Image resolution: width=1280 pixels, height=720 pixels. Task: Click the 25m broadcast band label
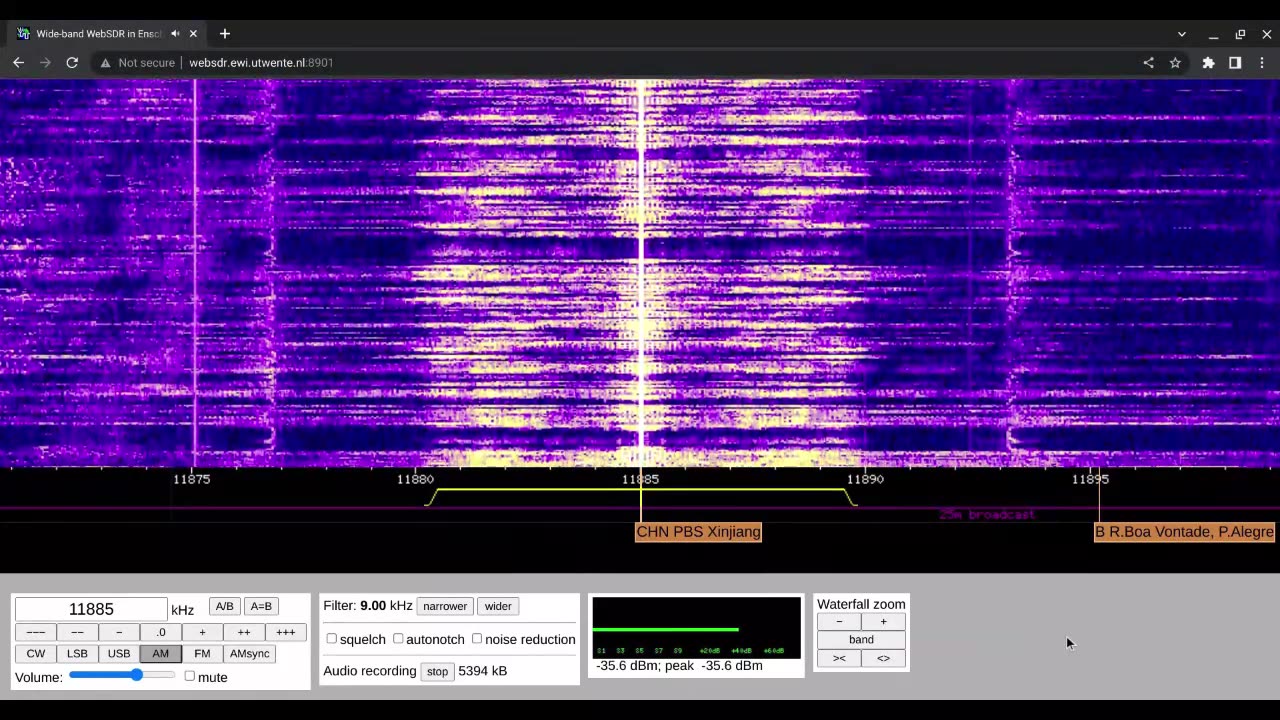point(986,514)
